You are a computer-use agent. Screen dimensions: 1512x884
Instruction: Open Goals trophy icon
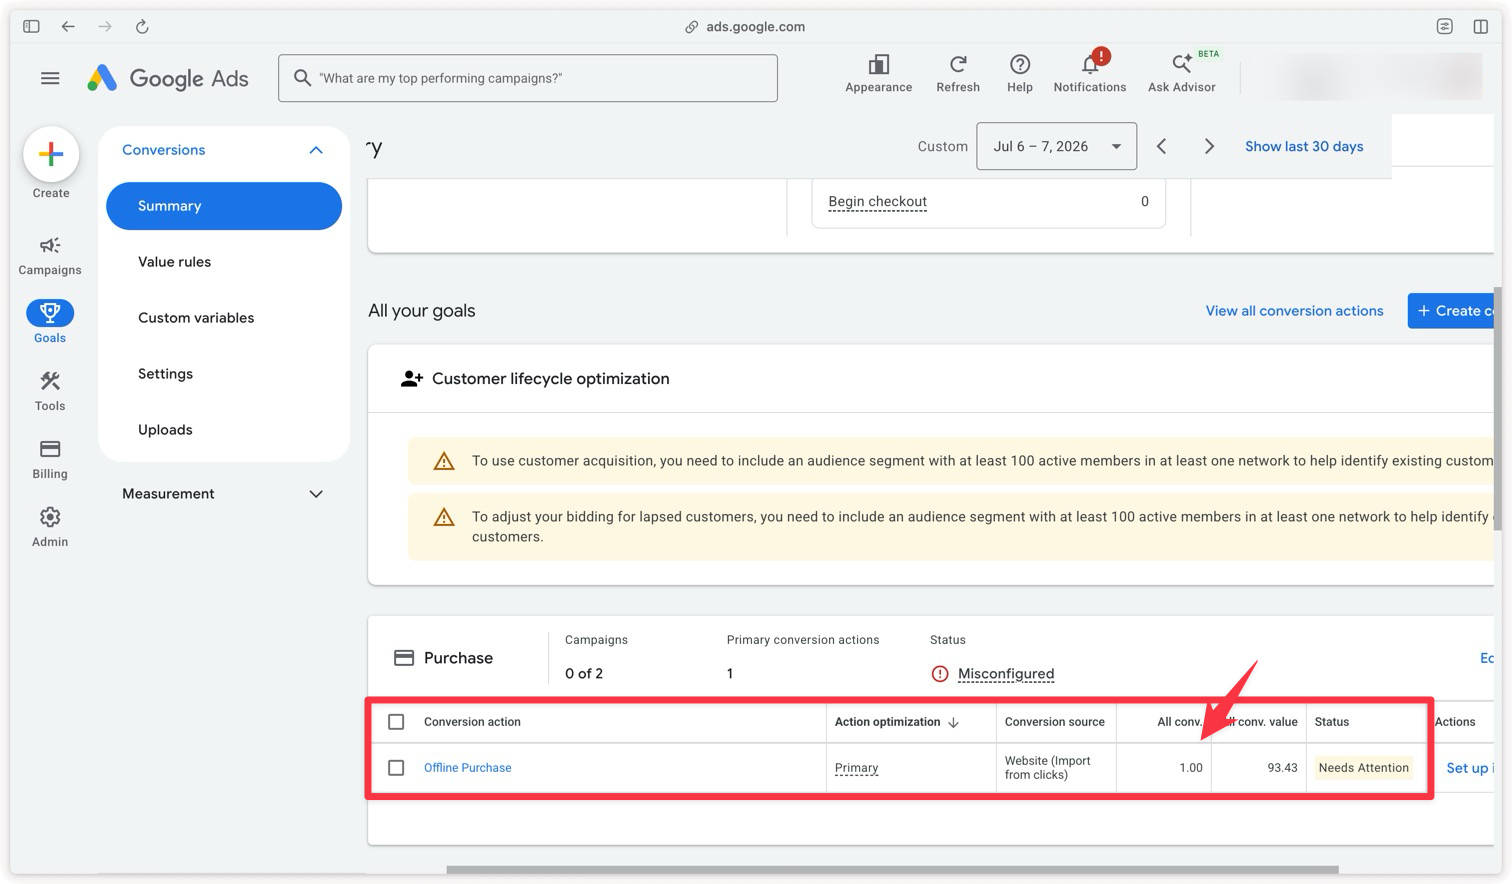pyautogui.click(x=50, y=313)
